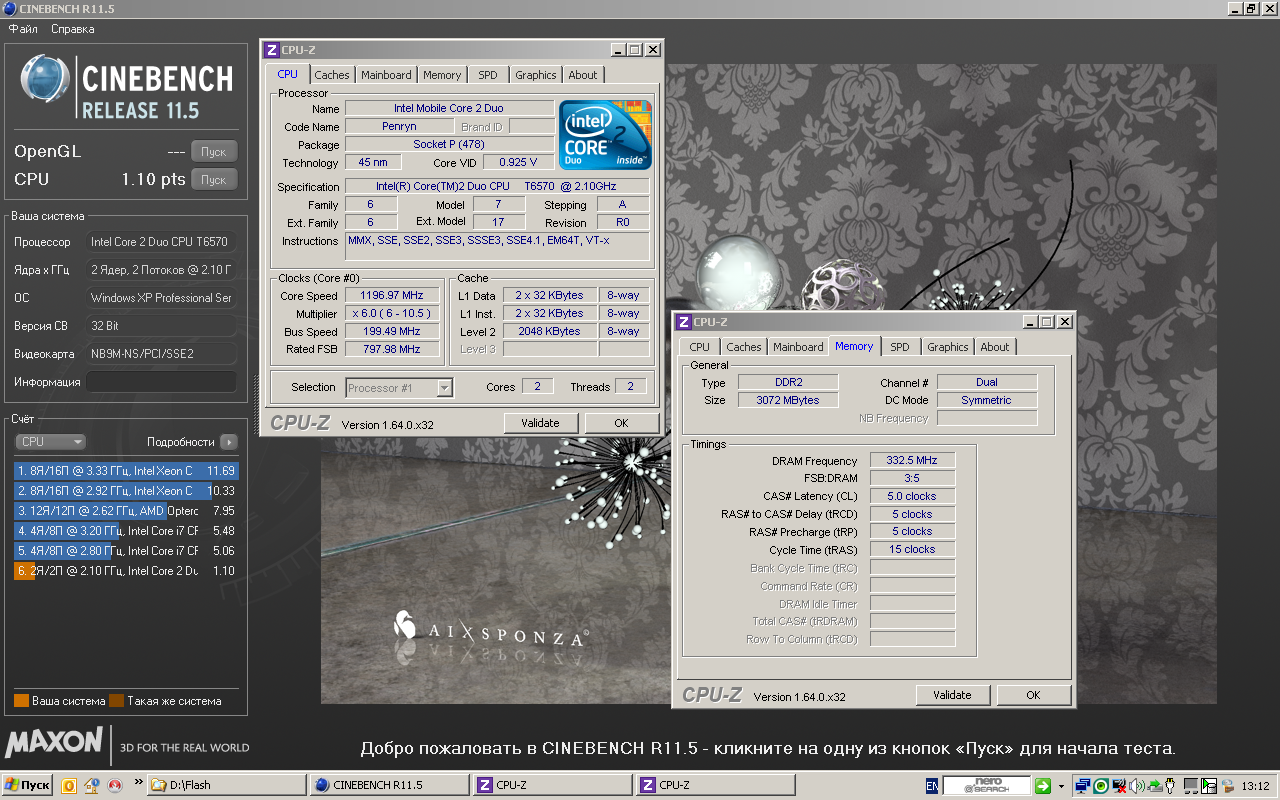Open the gray monitor tray icon

click(x=1191, y=786)
